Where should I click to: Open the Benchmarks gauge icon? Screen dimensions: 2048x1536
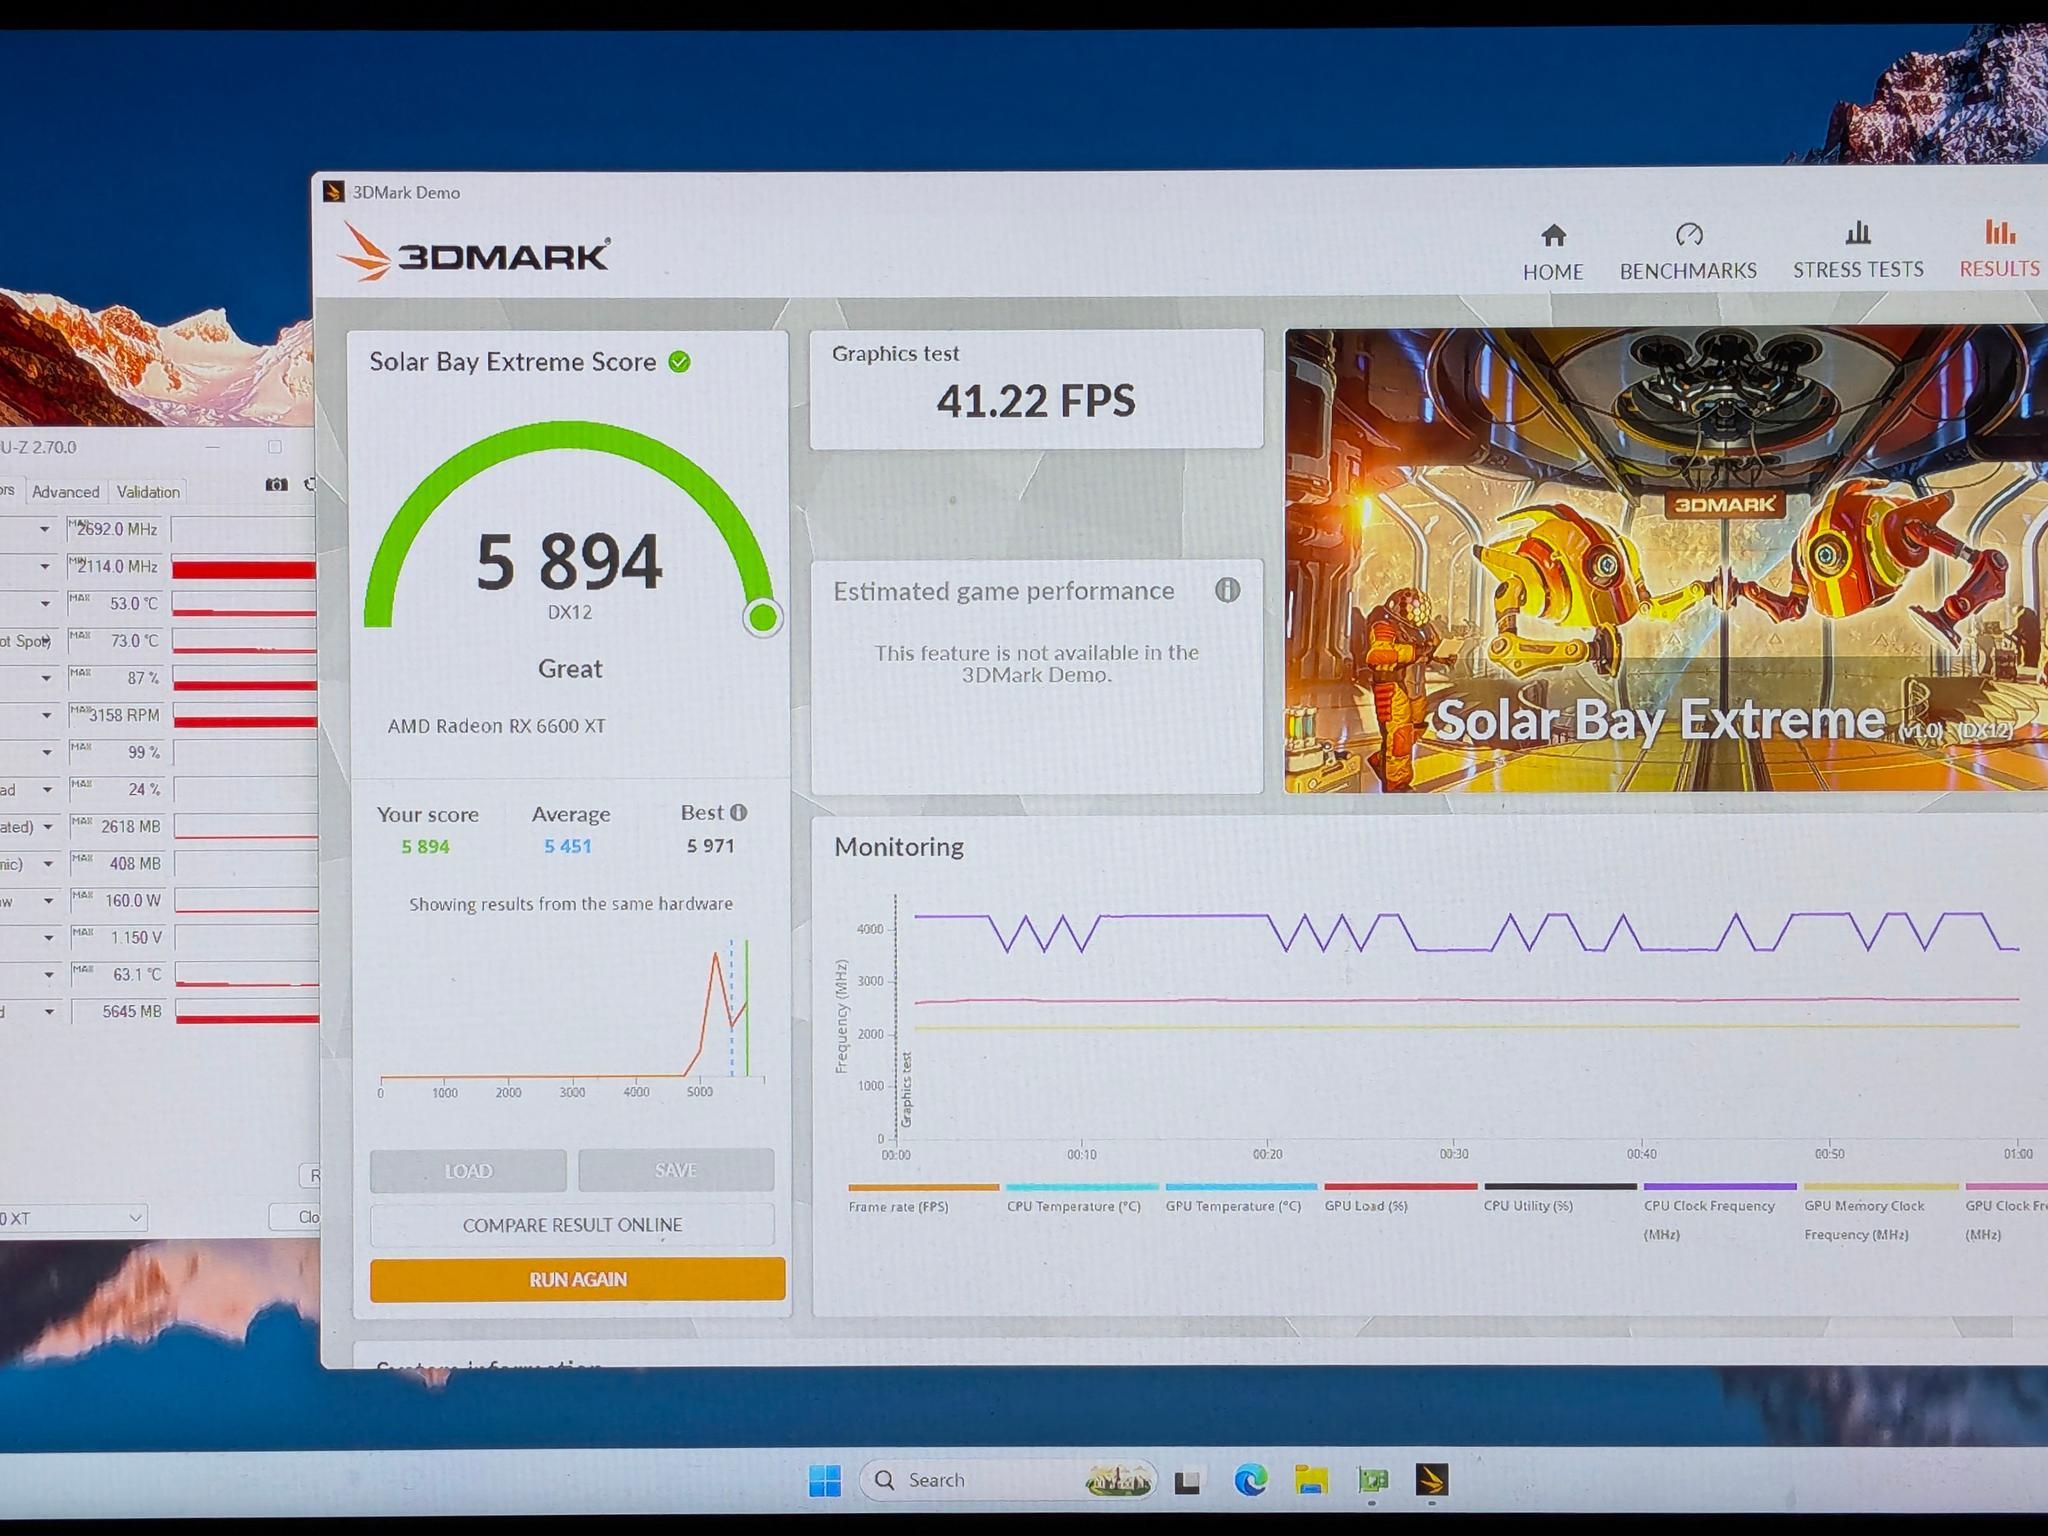1688,235
